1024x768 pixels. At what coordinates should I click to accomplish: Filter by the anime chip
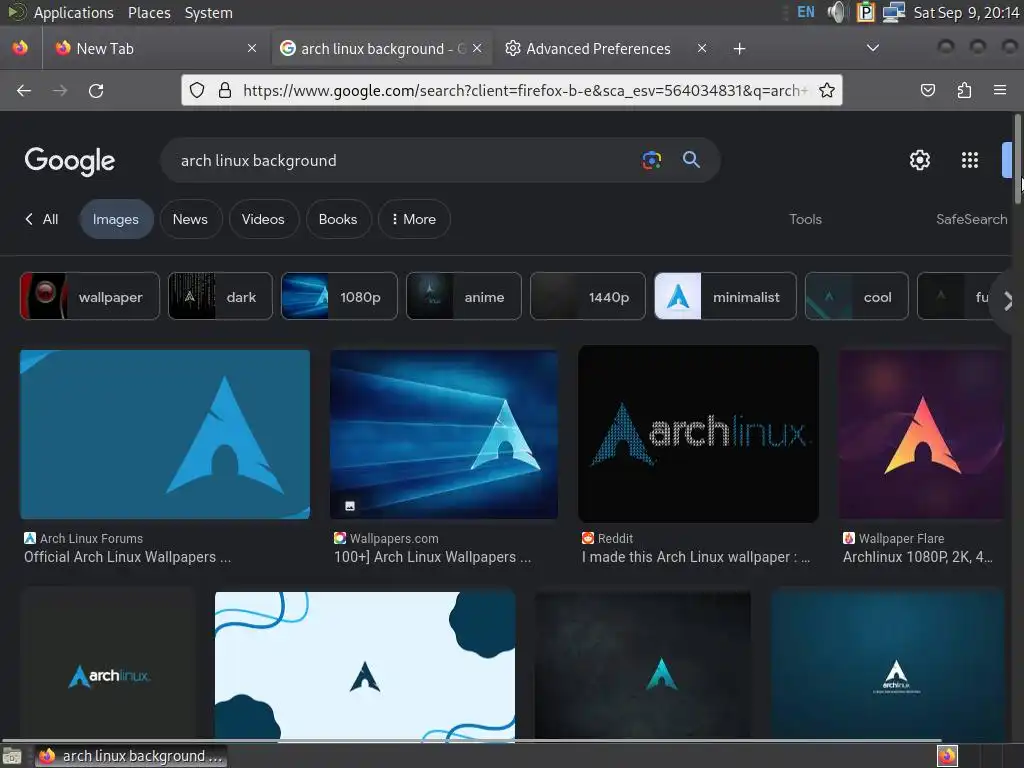coord(464,296)
